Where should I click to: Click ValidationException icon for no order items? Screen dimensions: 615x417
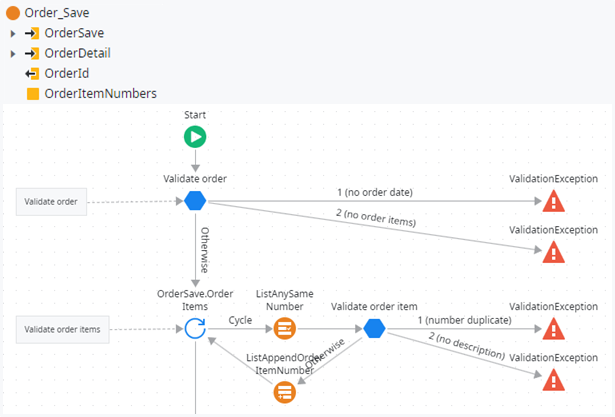[x=553, y=252]
